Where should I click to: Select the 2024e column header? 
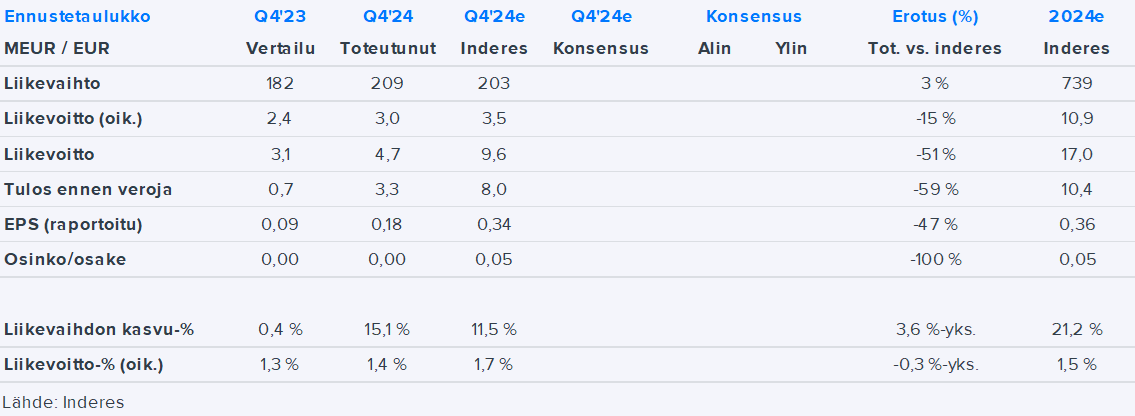(1076, 17)
